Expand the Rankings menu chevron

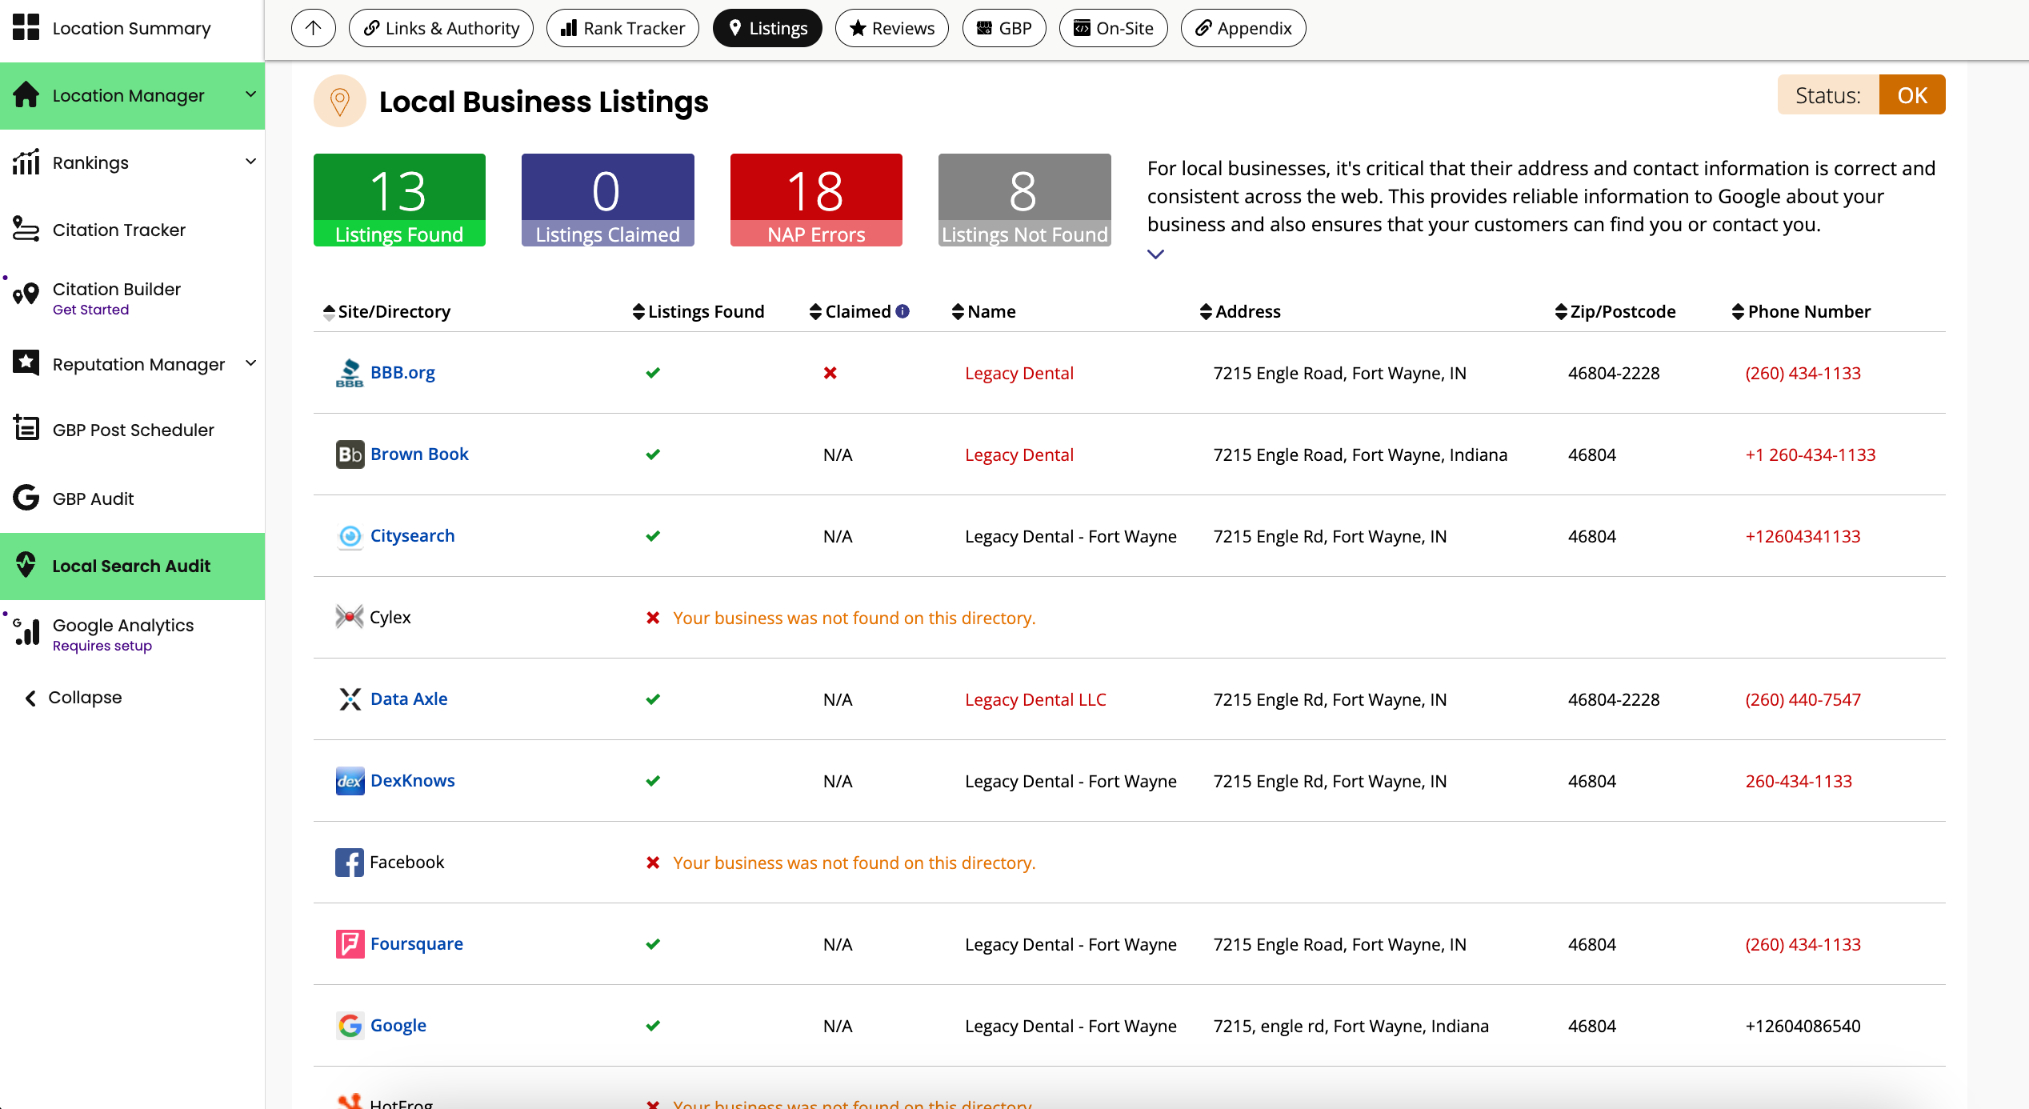(250, 162)
